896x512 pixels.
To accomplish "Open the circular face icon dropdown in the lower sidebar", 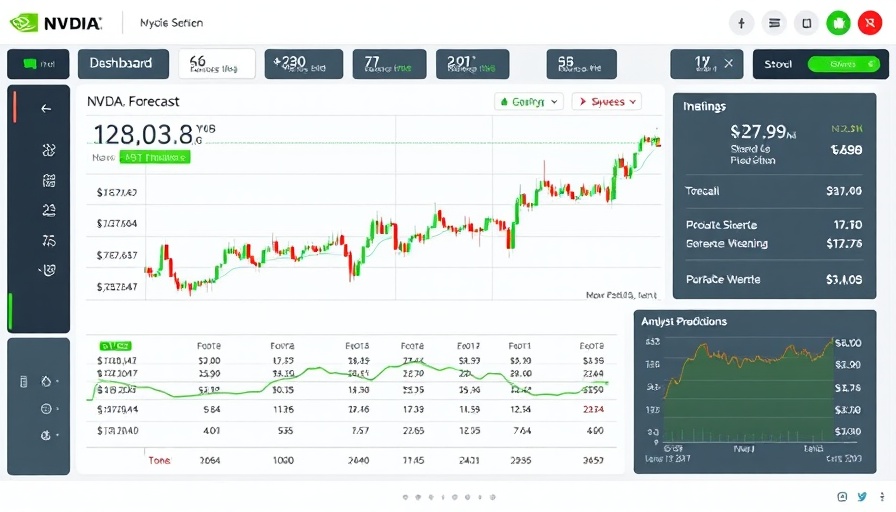I will (49, 409).
